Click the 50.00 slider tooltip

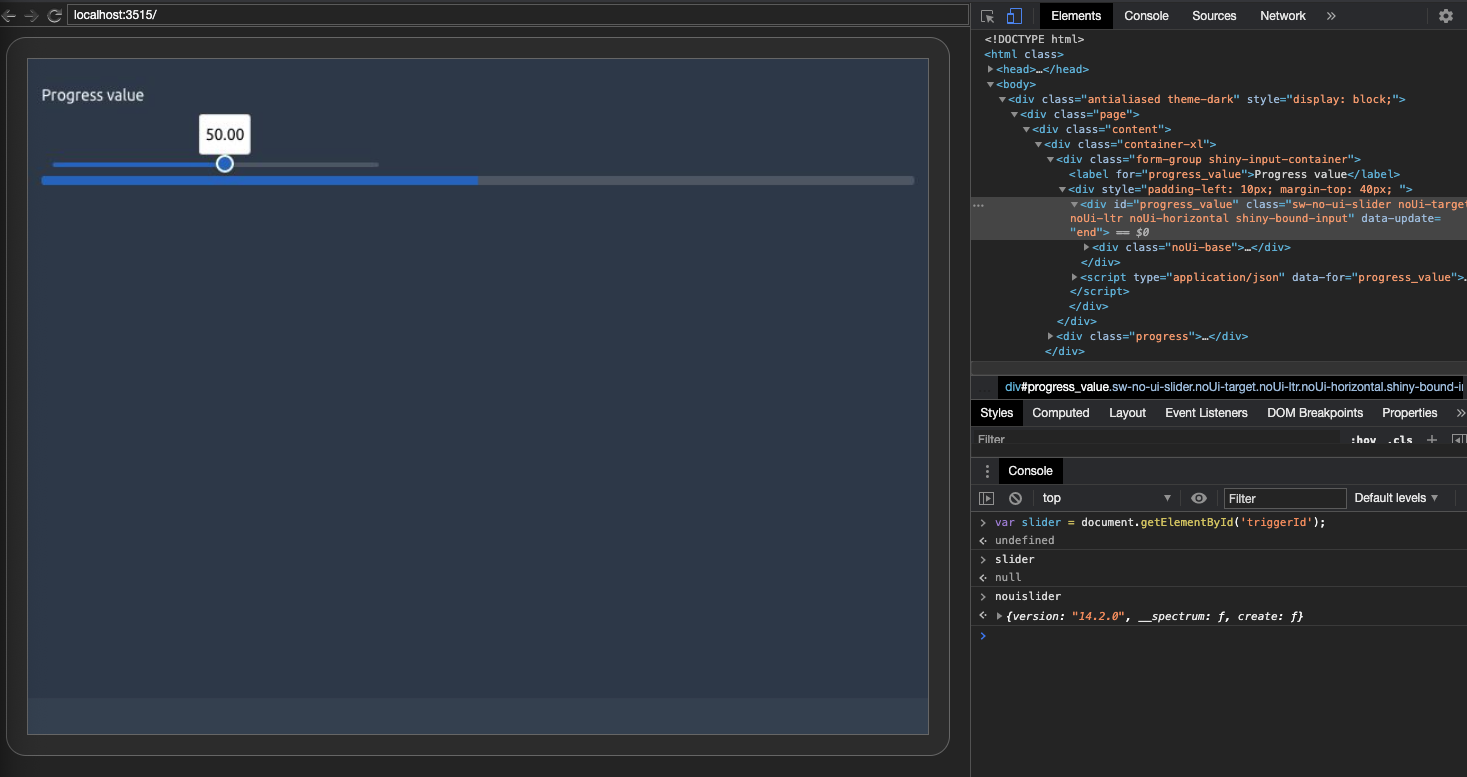225,134
